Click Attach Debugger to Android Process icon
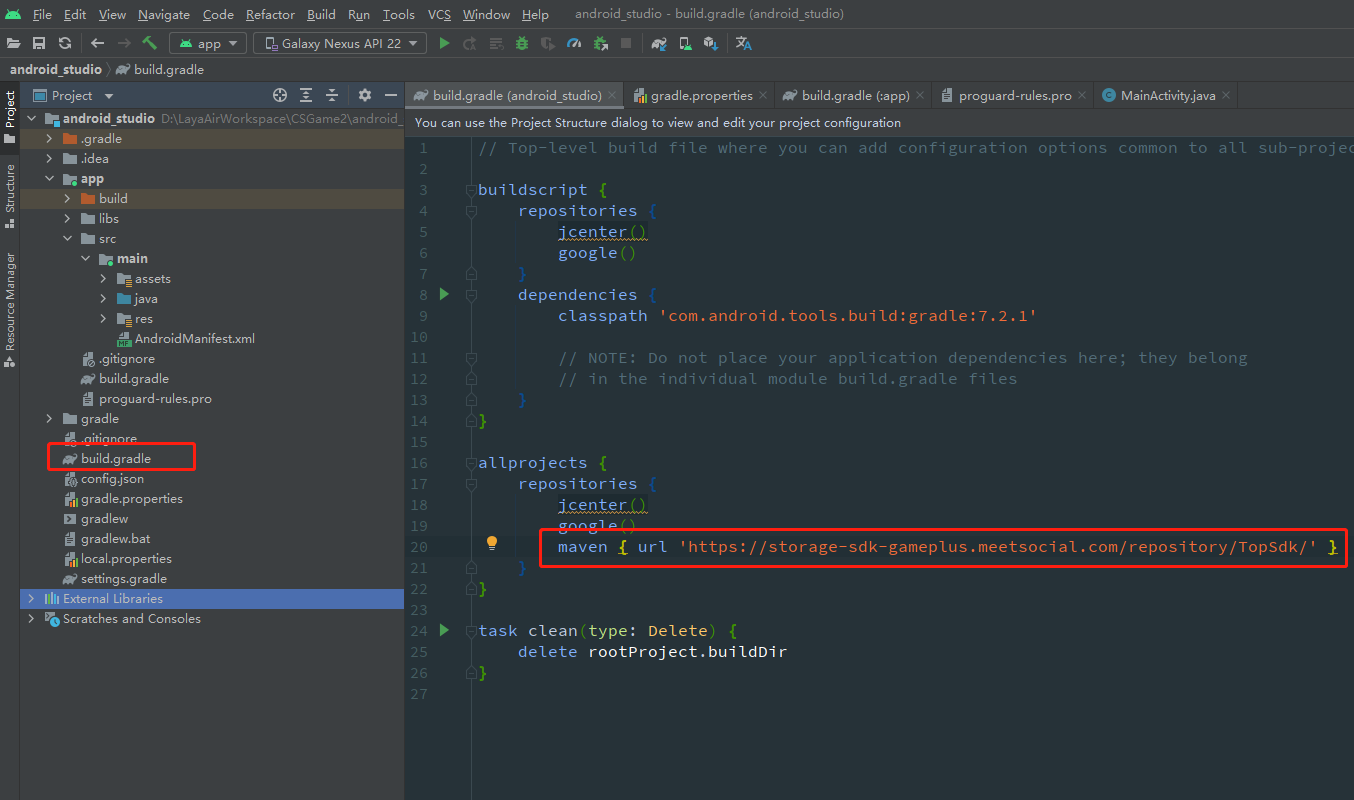Screen dimensions: 1354x800 click(600, 43)
